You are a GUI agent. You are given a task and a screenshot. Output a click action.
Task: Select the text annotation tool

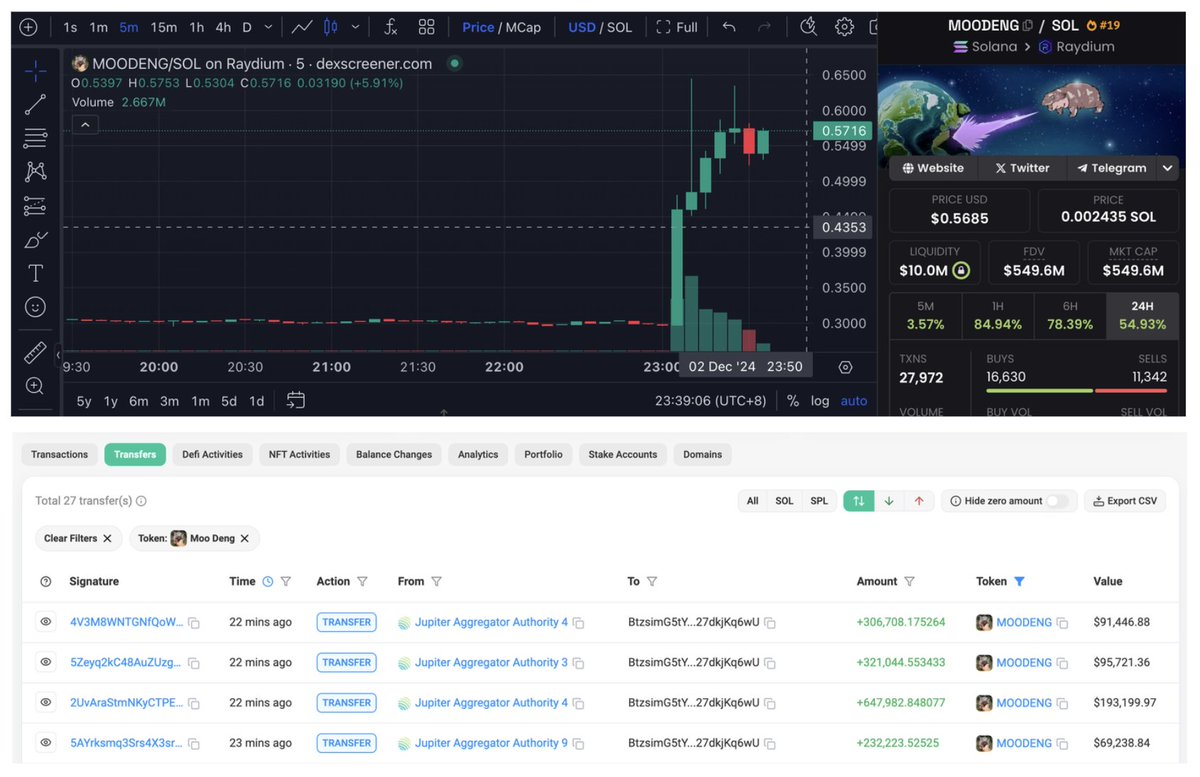[x=34, y=273]
